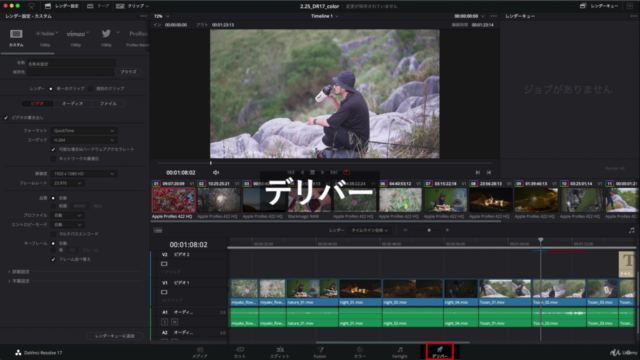Enable the multi-pass encode checkbox
Viewport: 640px width, 360px height.
pos(53,234)
